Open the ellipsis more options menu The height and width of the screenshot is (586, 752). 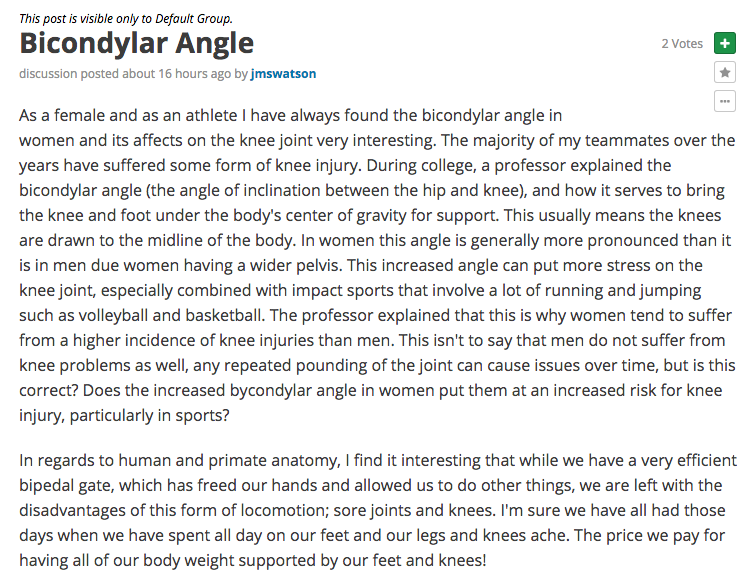(x=725, y=101)
